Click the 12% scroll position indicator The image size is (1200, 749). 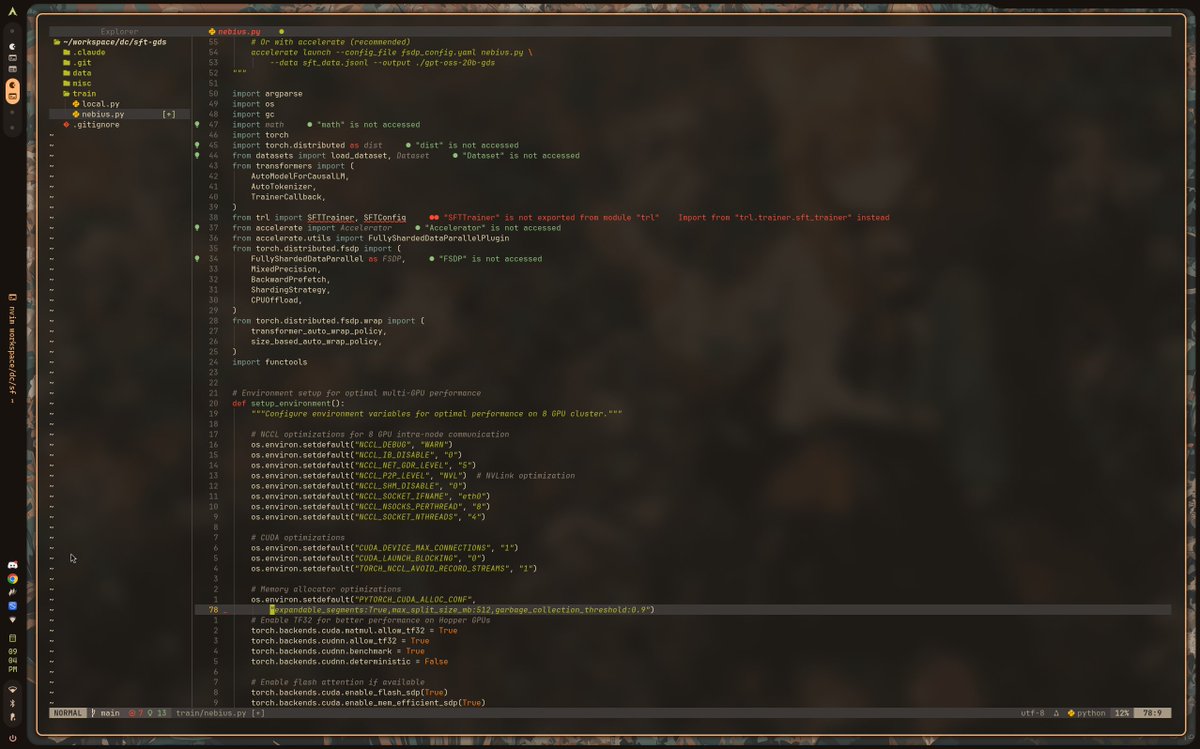pos(1122,713)
